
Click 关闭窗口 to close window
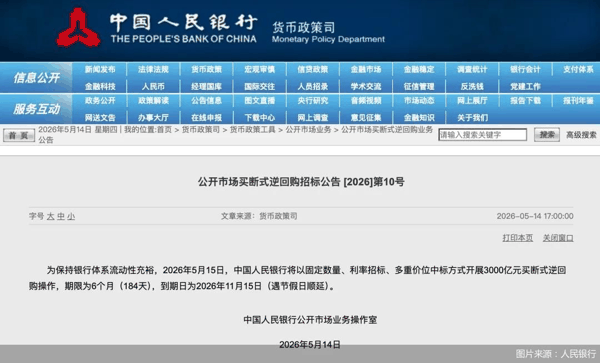pos(558,238)
